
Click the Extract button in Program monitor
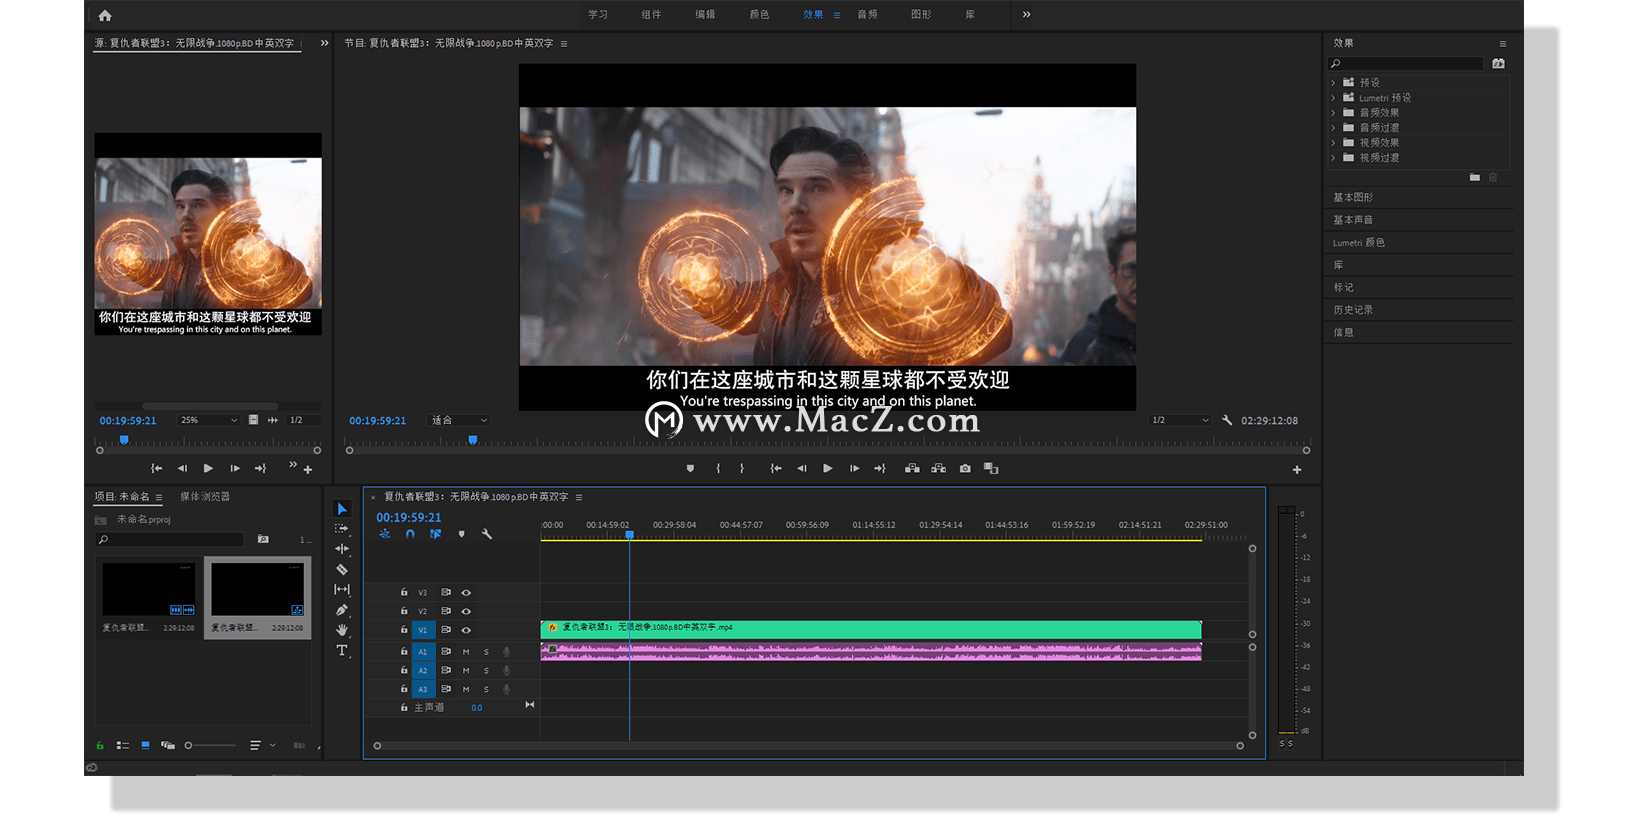click(x=938, y=468)
